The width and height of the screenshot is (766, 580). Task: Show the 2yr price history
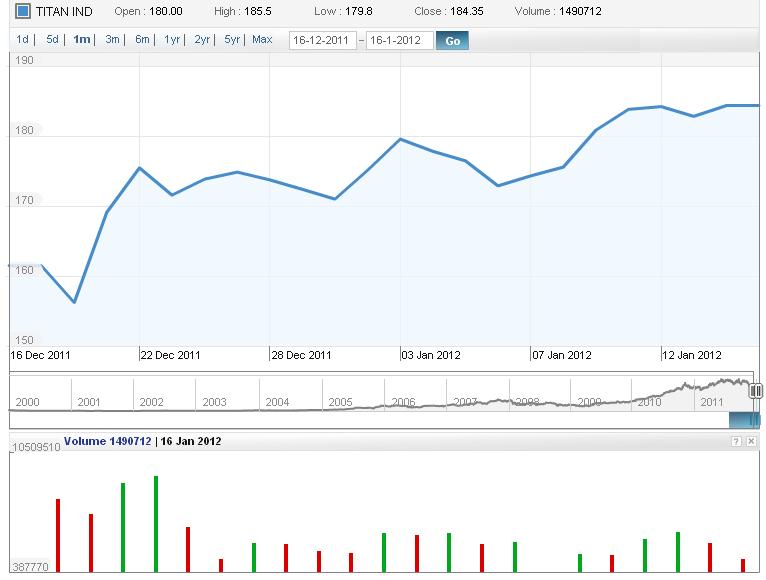(x=202, y=40)
